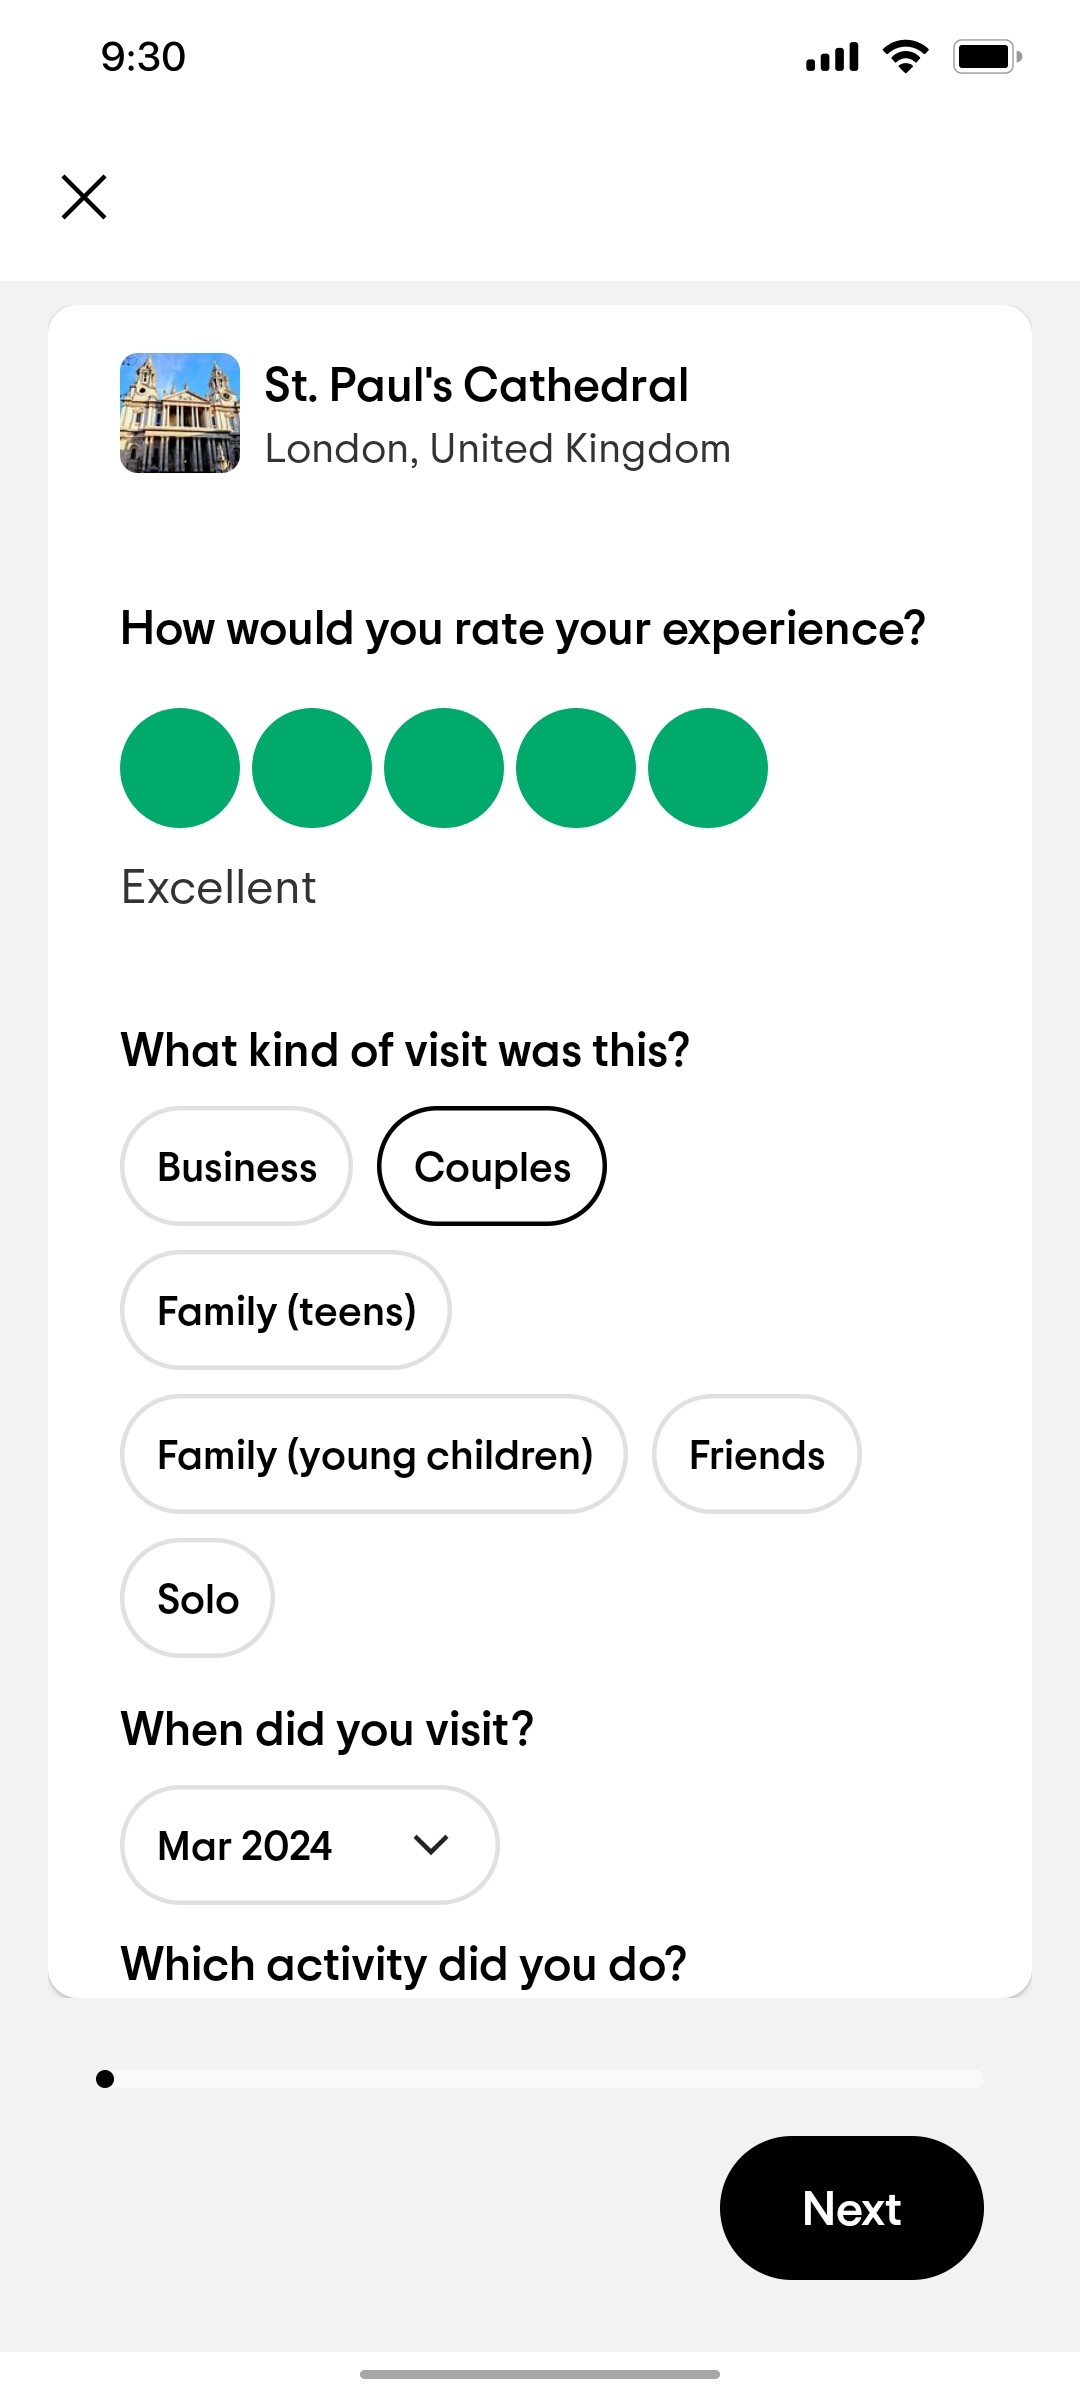
Task: Choose Family (teens) visit type
Action: click(286, 1310)
